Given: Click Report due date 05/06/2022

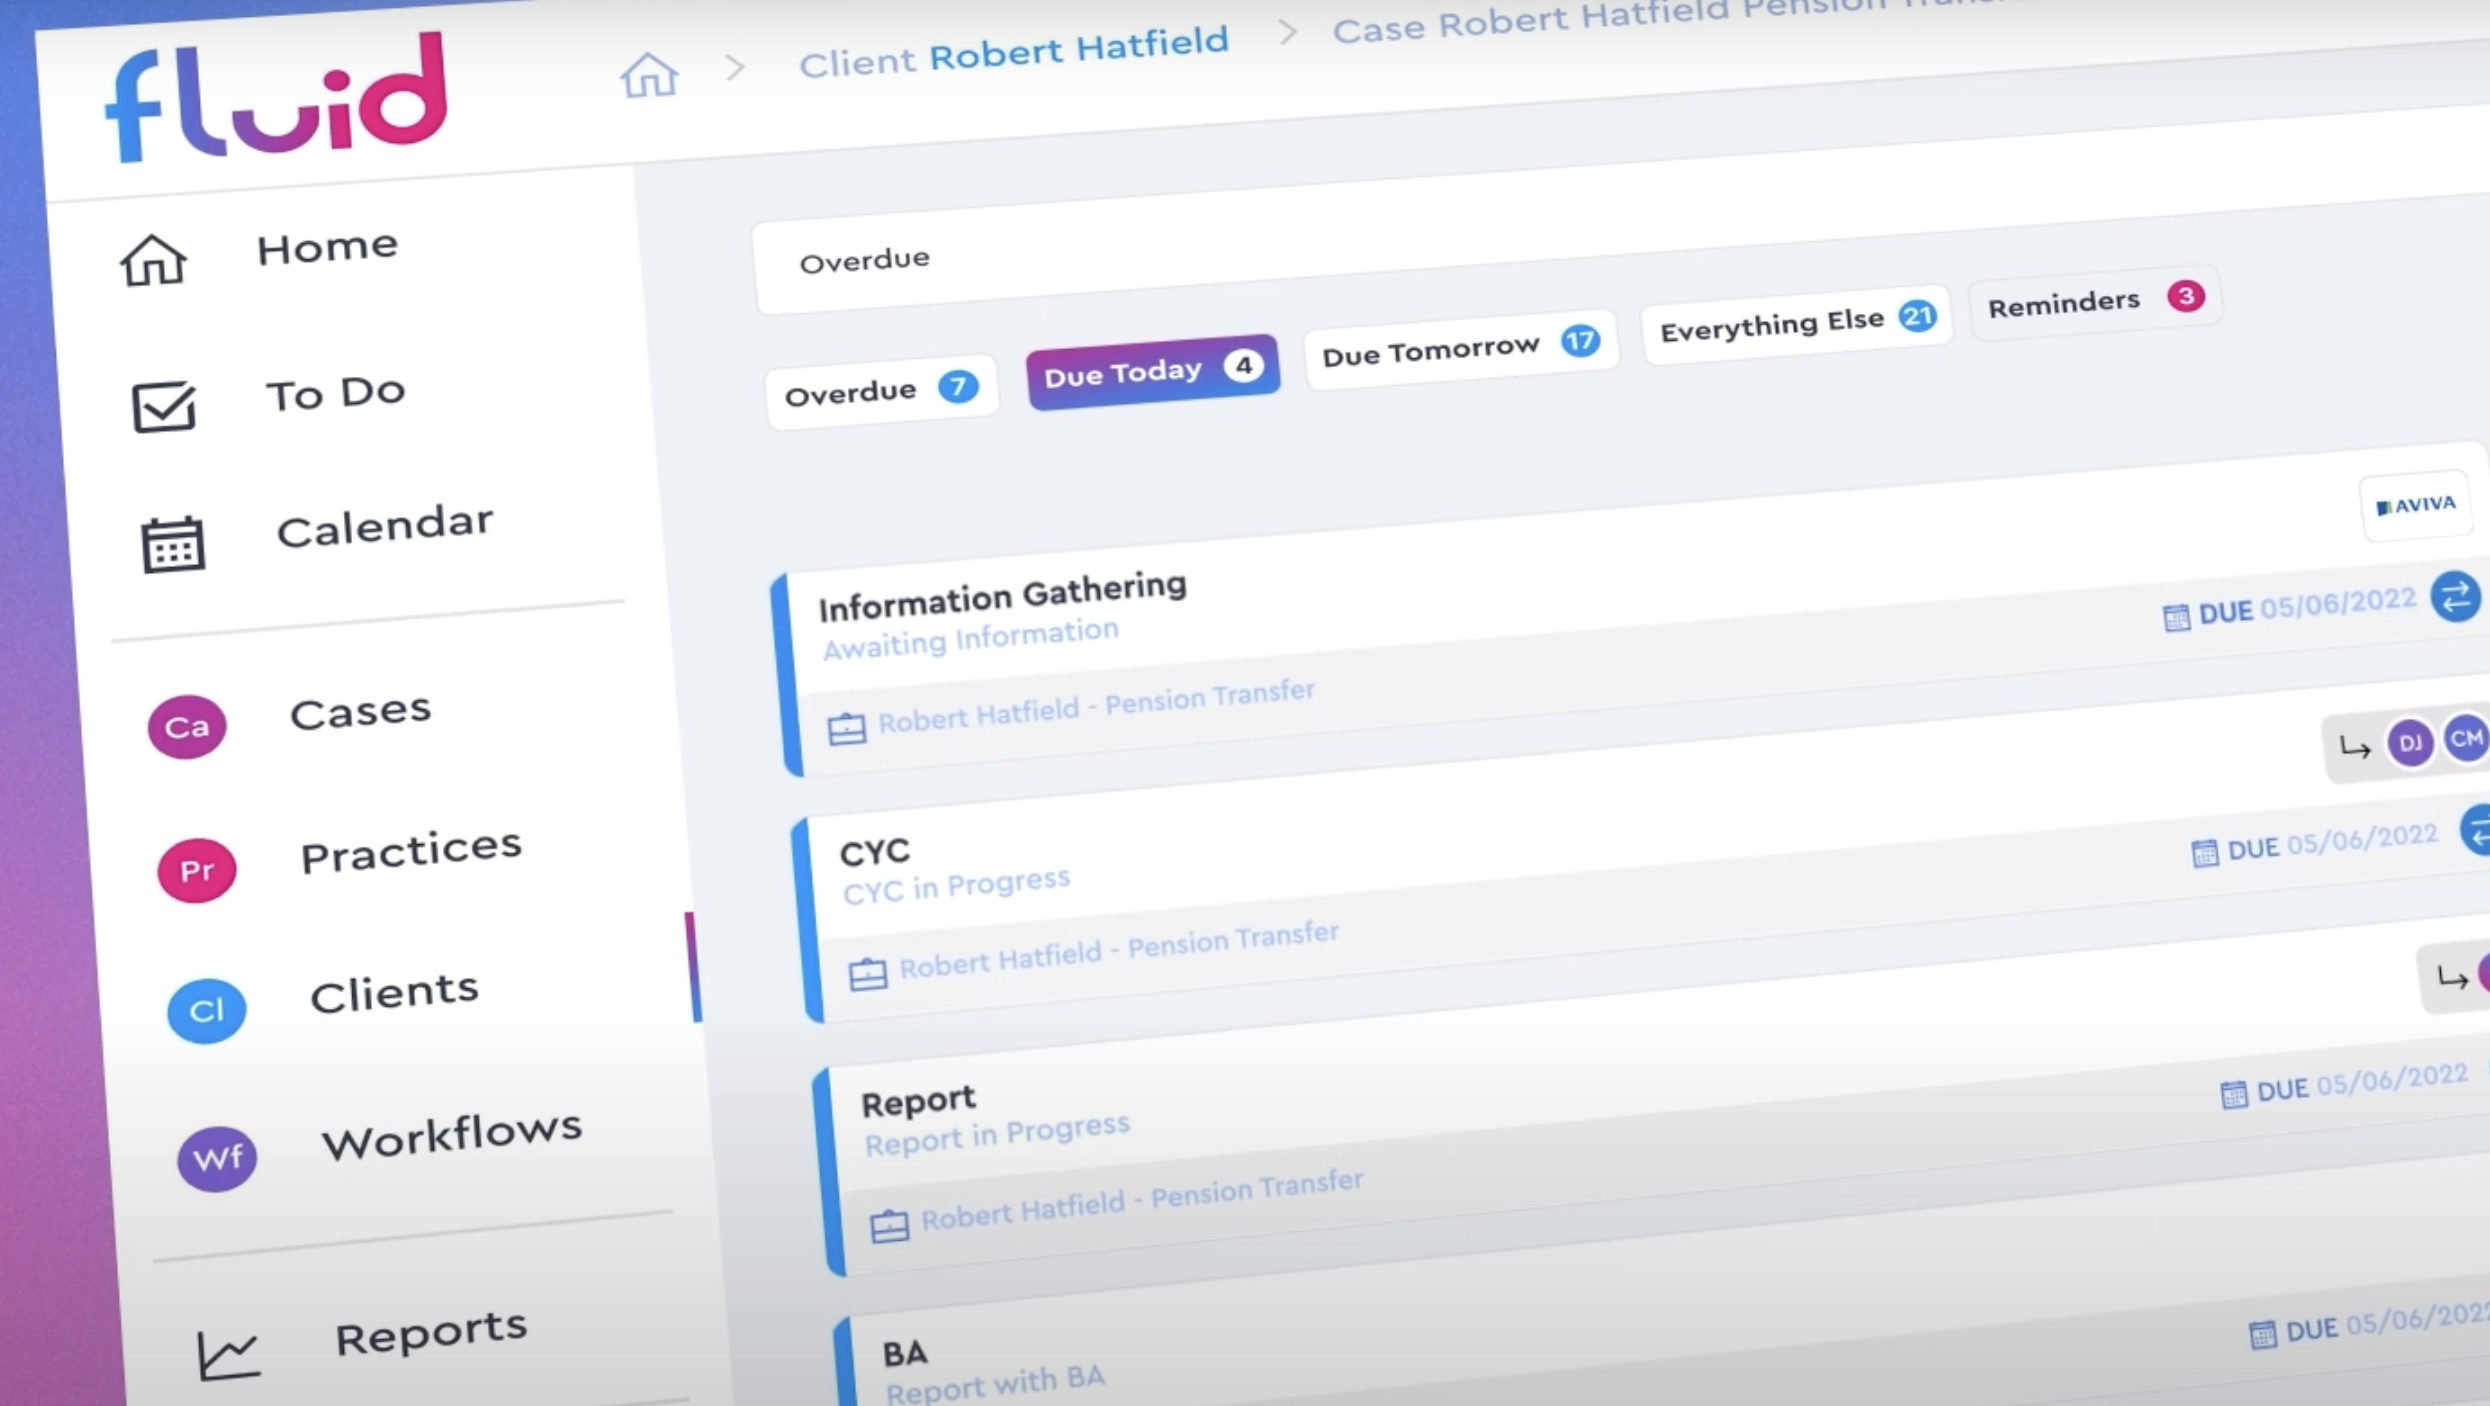Looking at the screenshot, I should click(2392, 1080).
